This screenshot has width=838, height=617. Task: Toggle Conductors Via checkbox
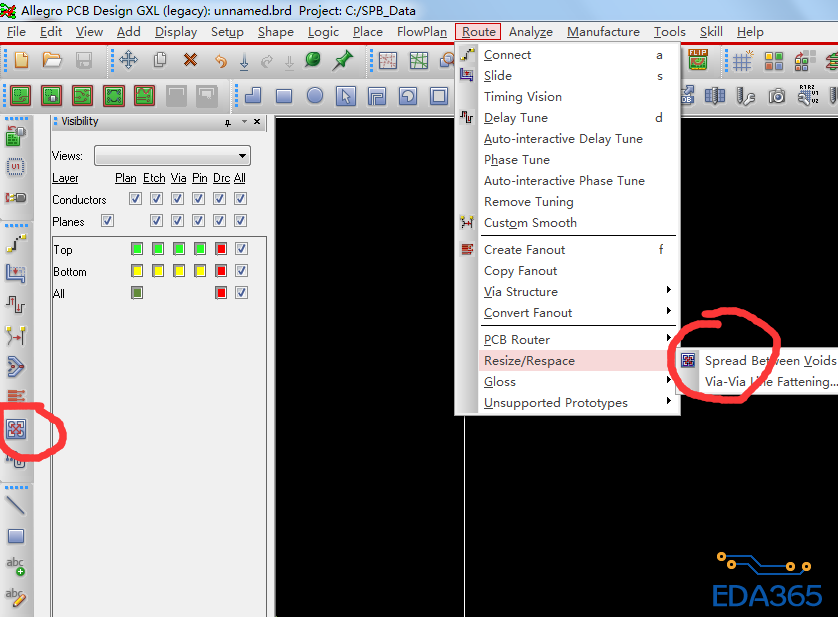(x=177, y=199)
